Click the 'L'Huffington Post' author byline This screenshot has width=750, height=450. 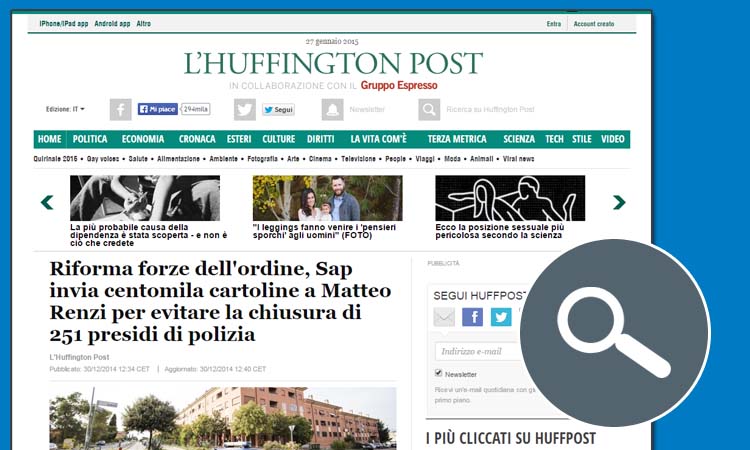pyautogui.click(x=79, y=357)
